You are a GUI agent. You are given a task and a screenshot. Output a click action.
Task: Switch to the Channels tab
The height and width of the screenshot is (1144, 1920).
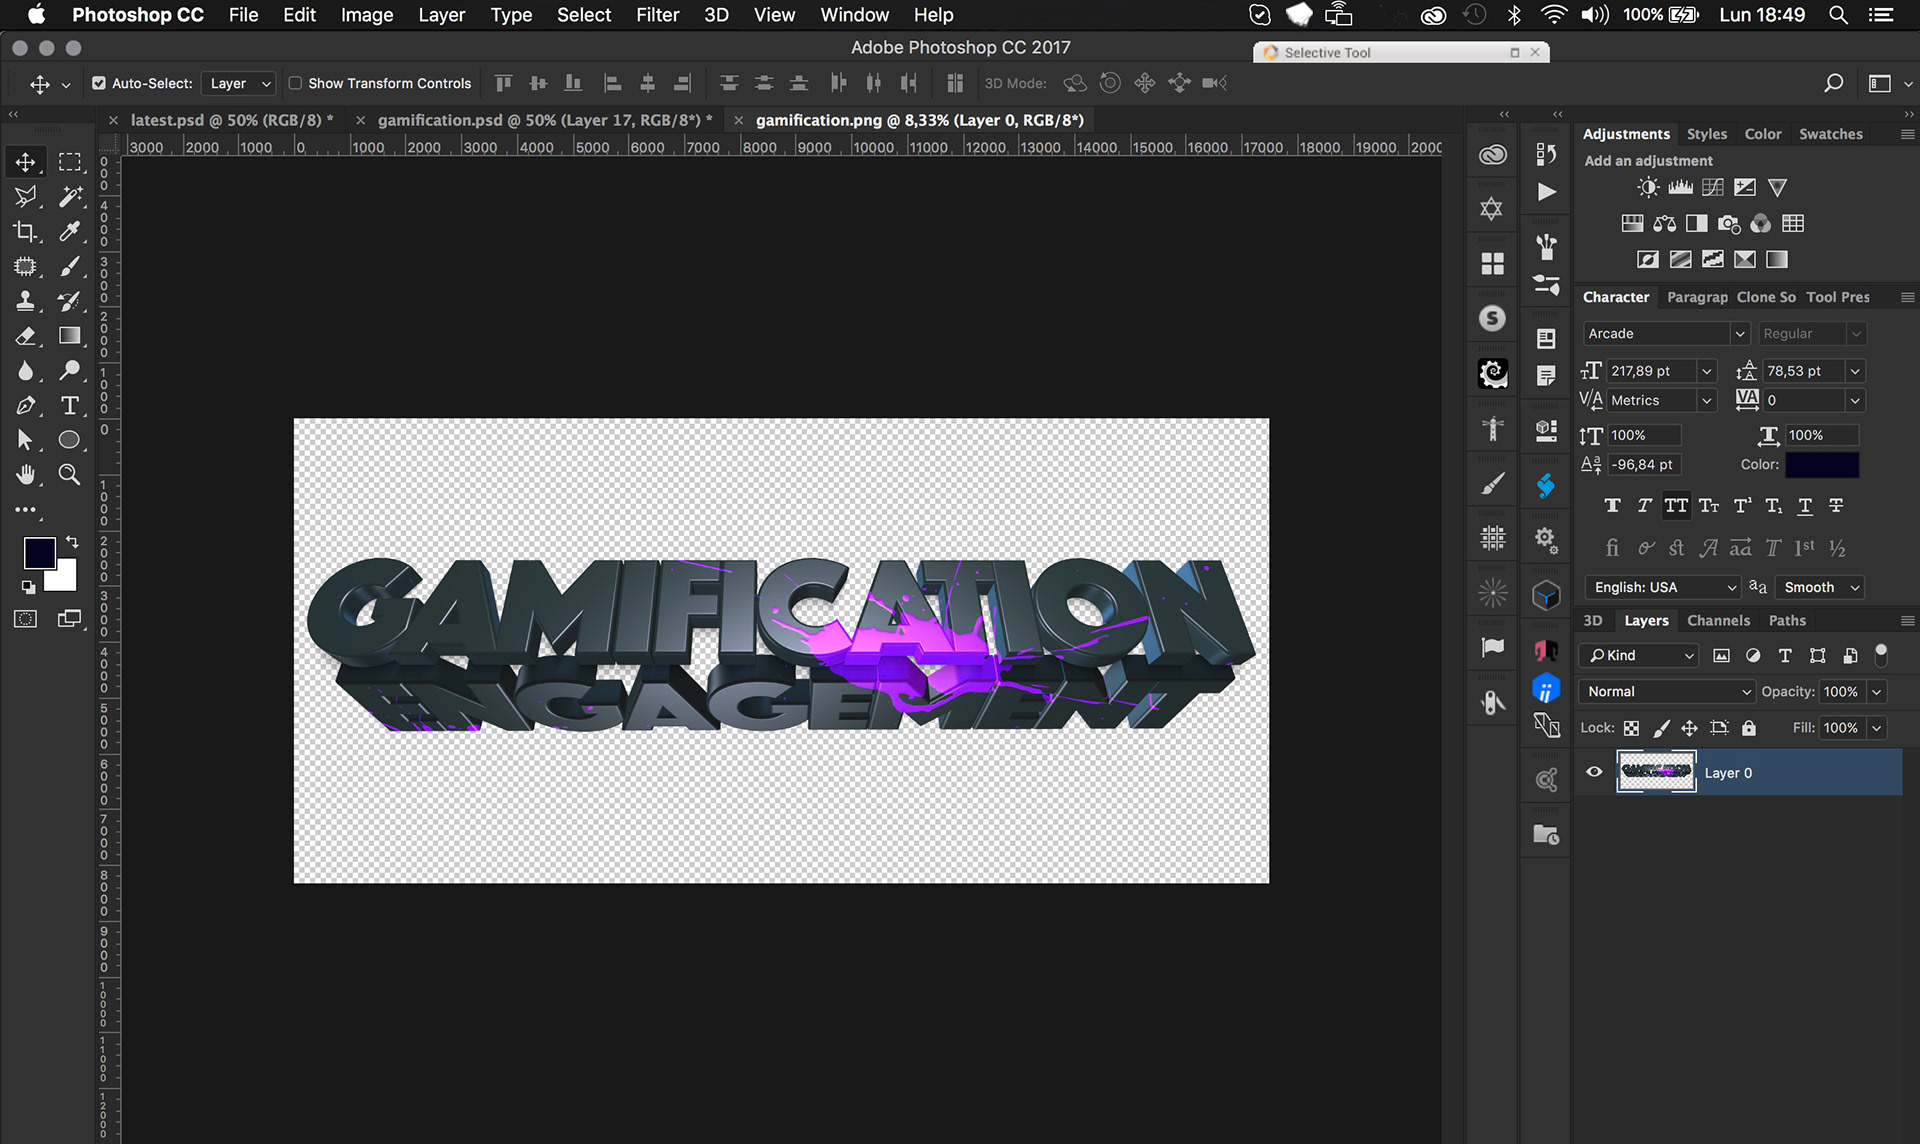tap(1718, 620)
